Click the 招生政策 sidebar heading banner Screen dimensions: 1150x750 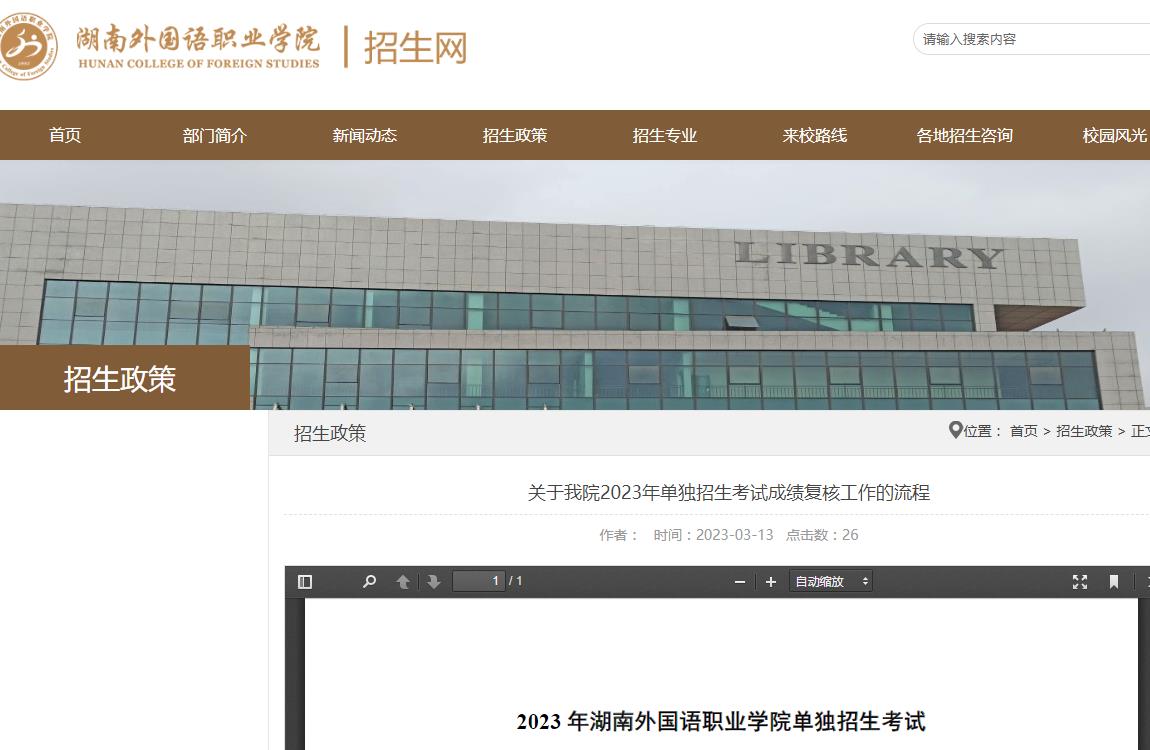125,378
